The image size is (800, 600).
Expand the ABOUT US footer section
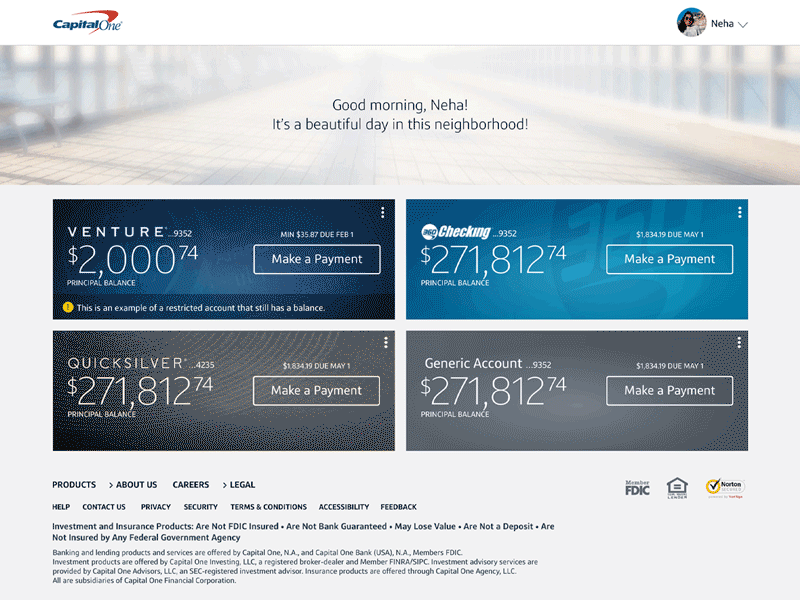[x=131, y=484]
